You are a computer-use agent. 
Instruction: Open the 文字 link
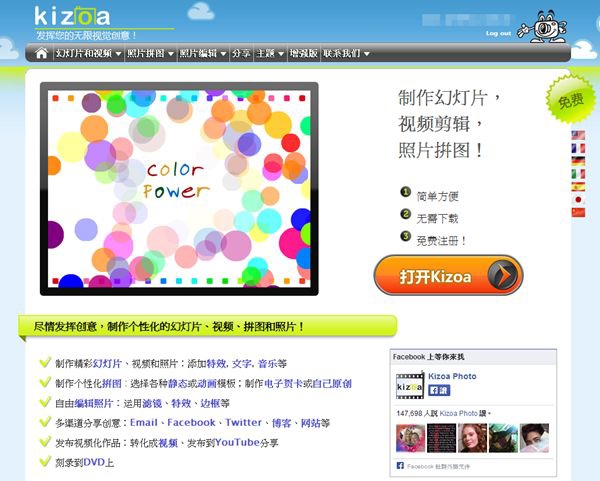point(242,364)
